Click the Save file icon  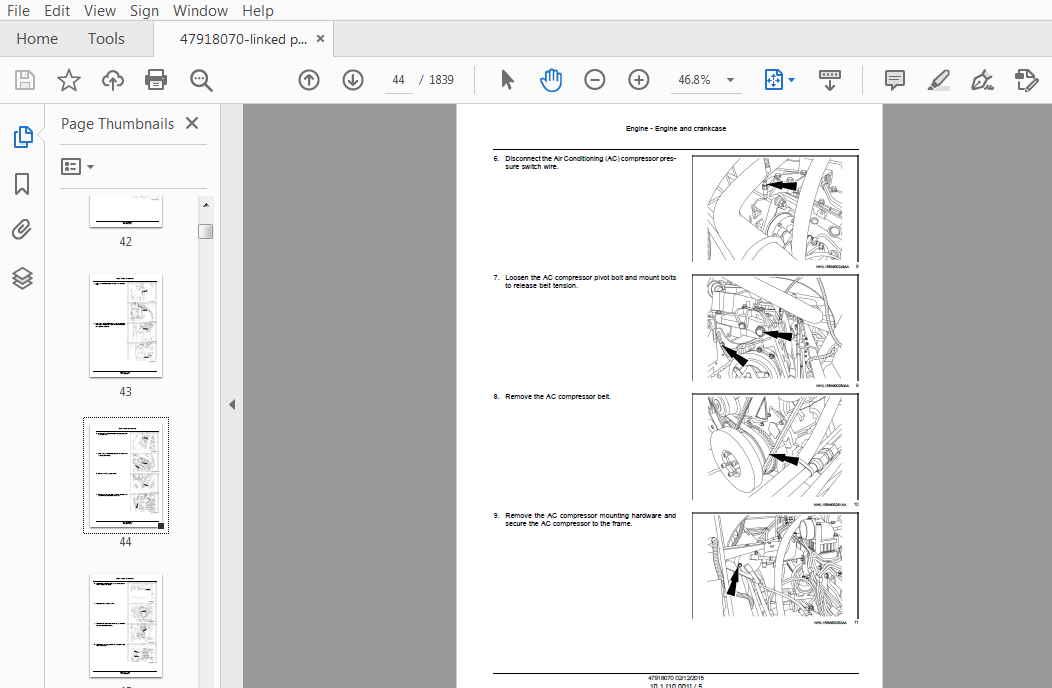click(25, 80)
